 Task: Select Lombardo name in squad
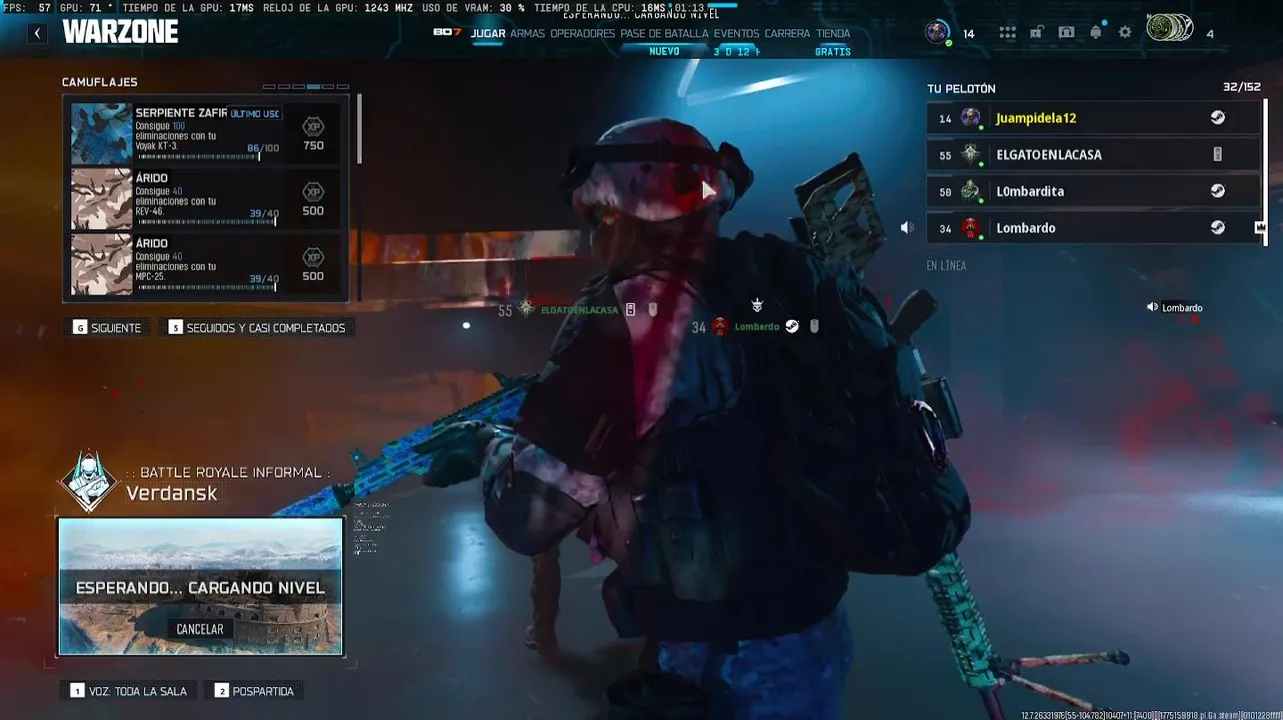pos(1026,228)
